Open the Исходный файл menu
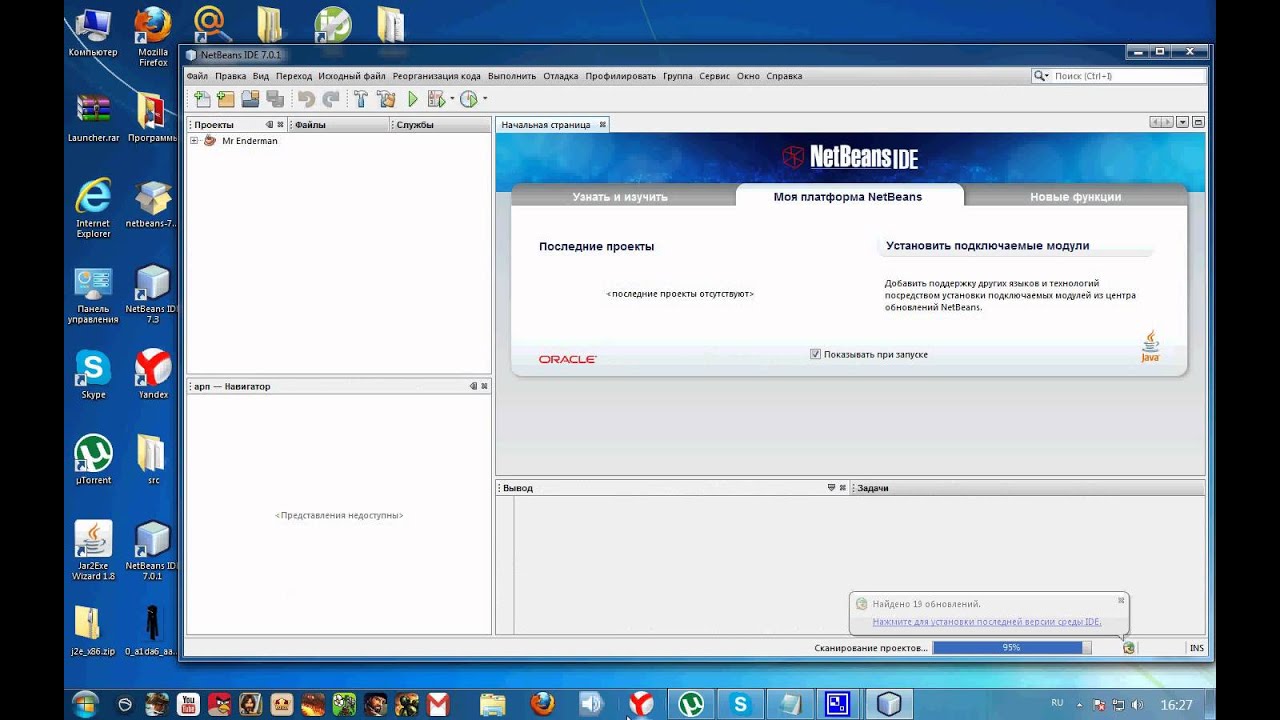This screenshot has height=720, width=1280. pyautogui.click(x=352, y=76)
